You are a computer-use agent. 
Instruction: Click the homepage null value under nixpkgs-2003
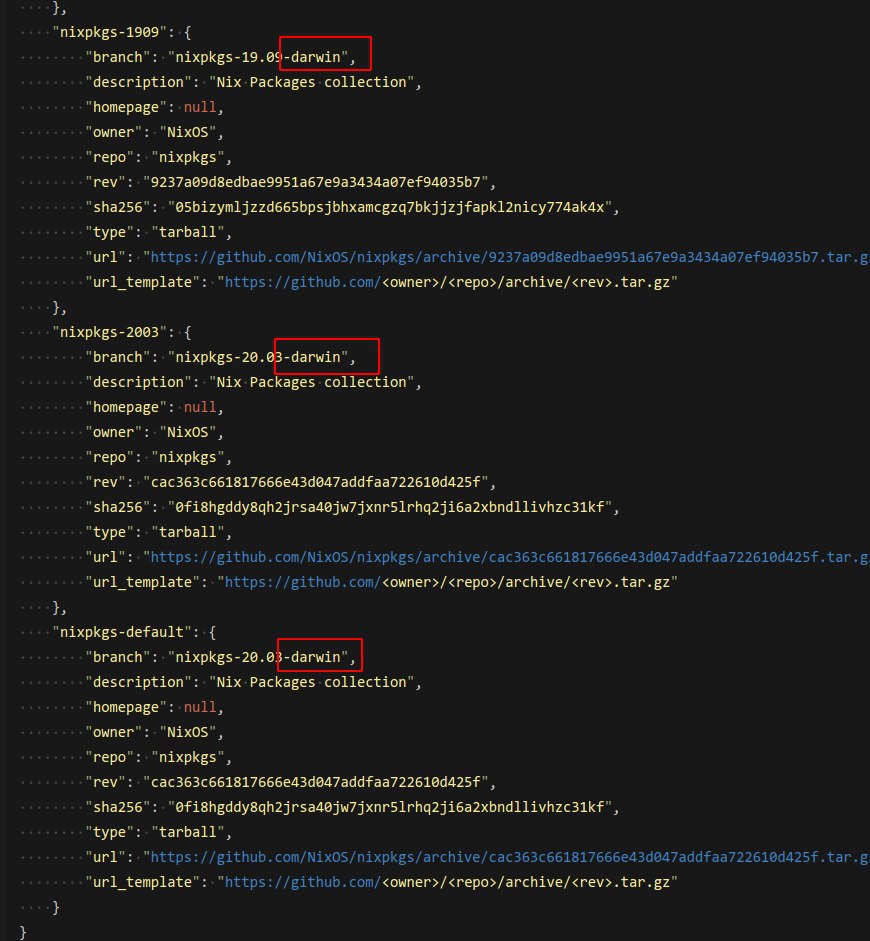point(200,407)
